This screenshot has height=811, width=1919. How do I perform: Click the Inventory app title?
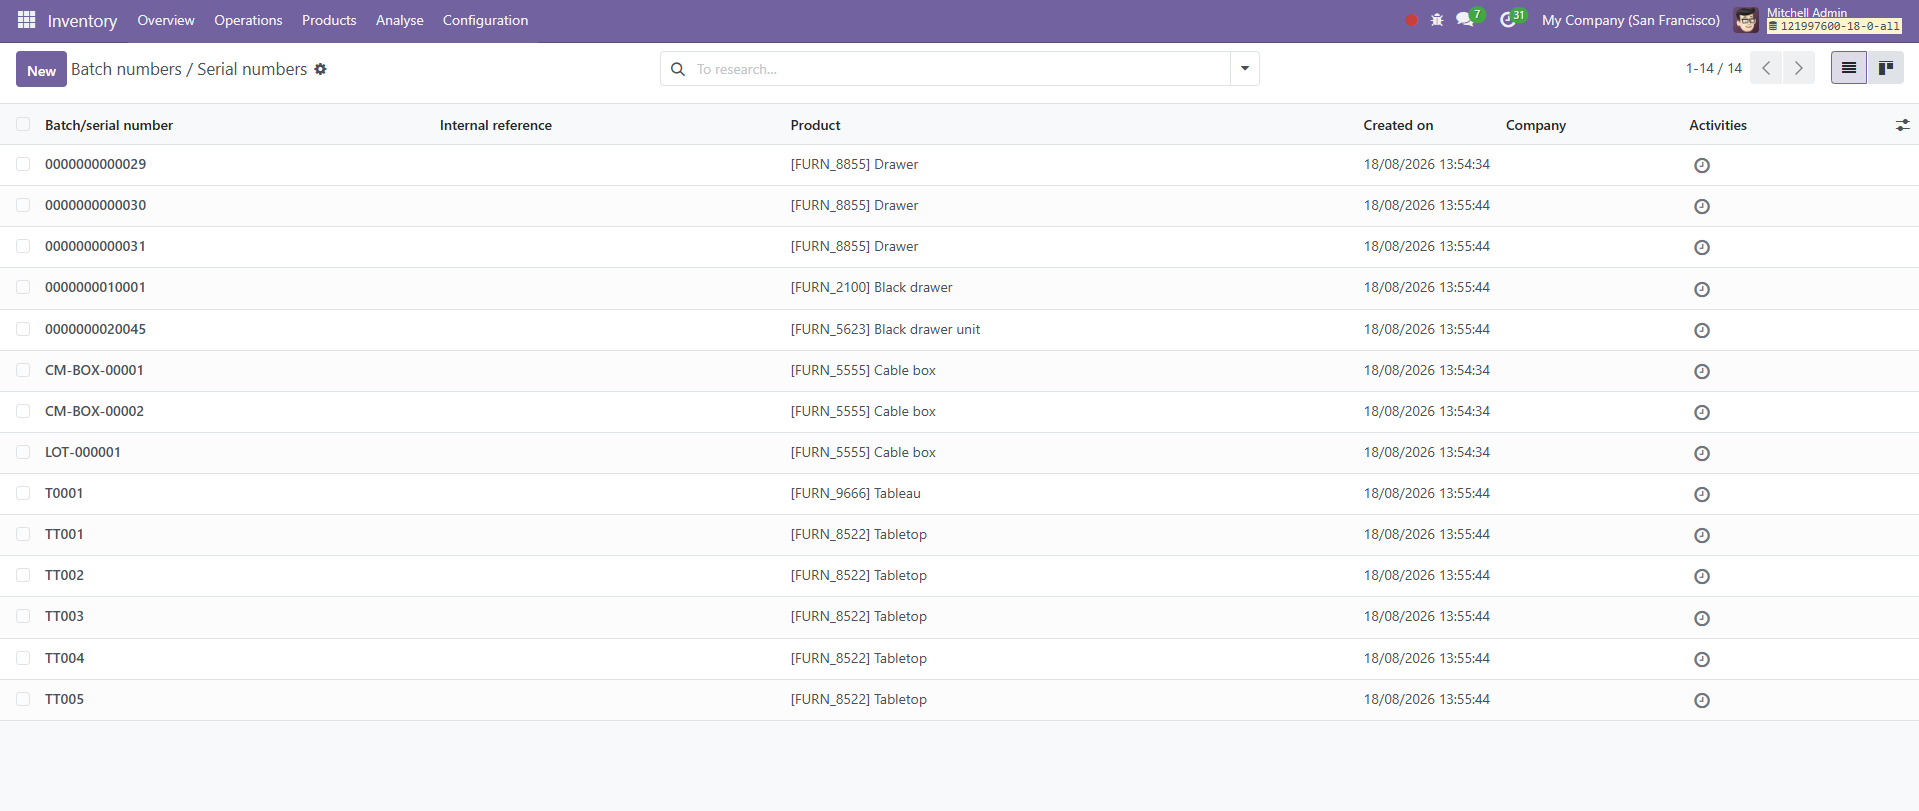82,21
